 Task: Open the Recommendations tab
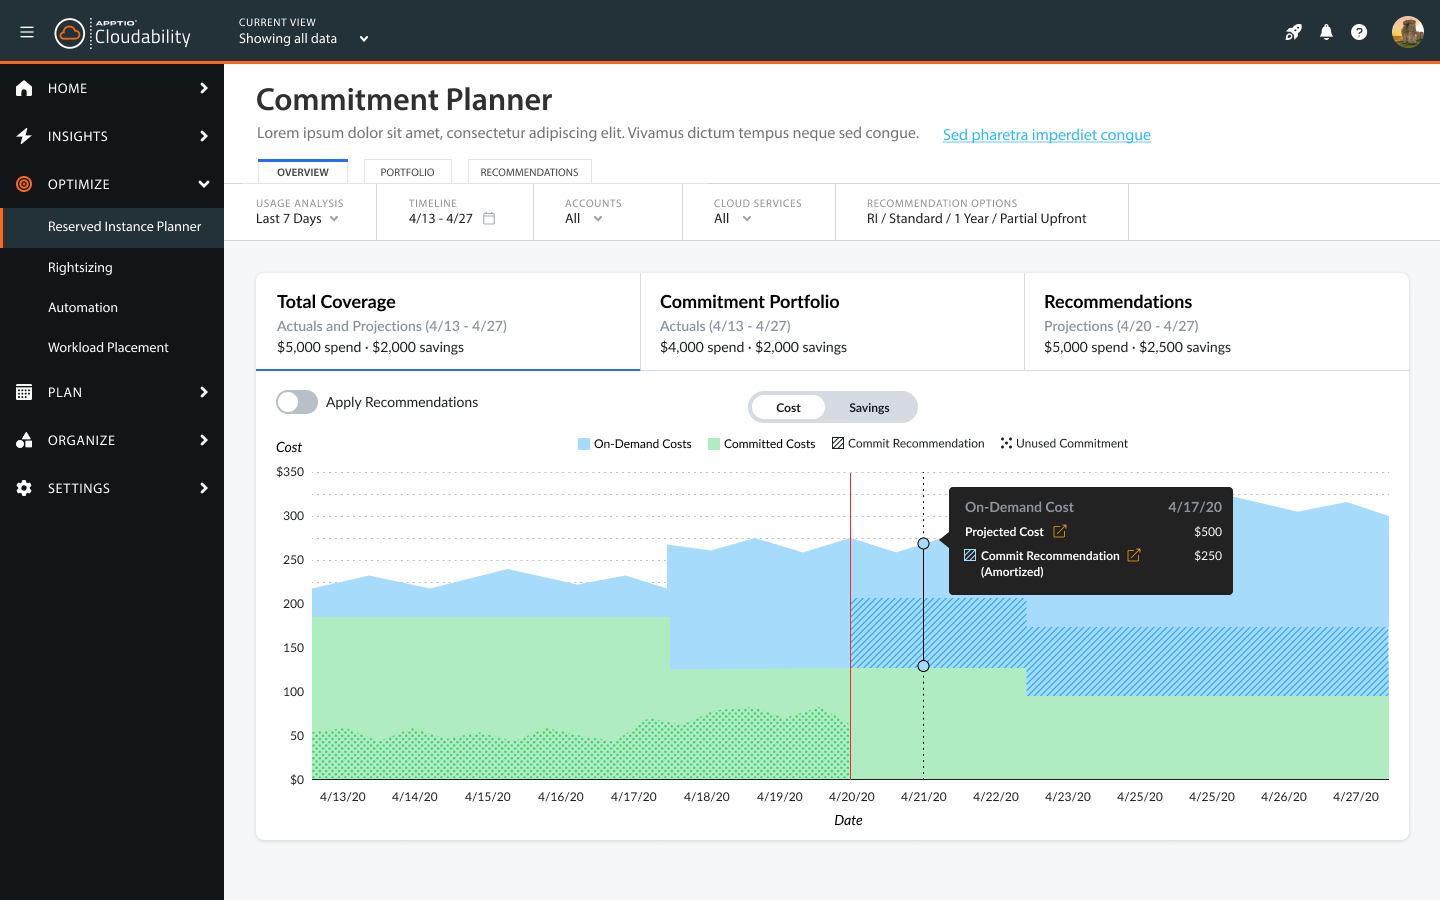(x=529, y=172)
